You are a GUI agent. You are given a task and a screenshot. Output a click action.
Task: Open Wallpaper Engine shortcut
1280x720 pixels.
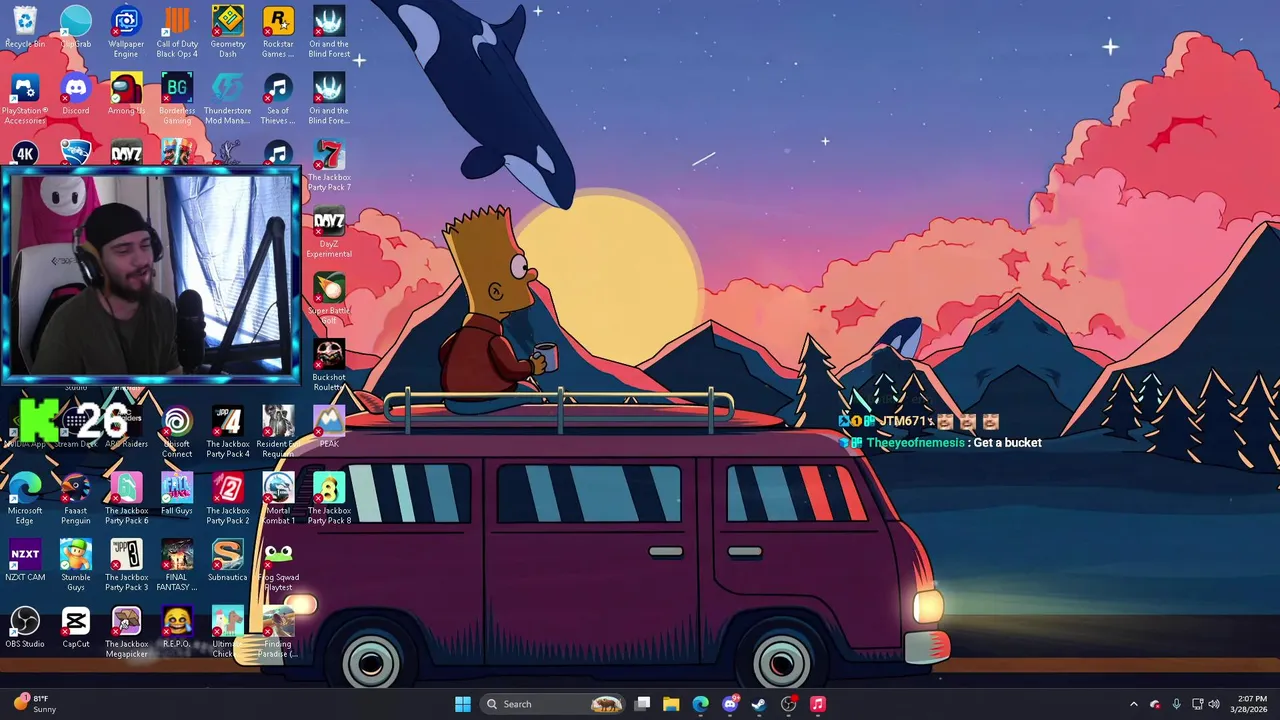tap(126, 32)
